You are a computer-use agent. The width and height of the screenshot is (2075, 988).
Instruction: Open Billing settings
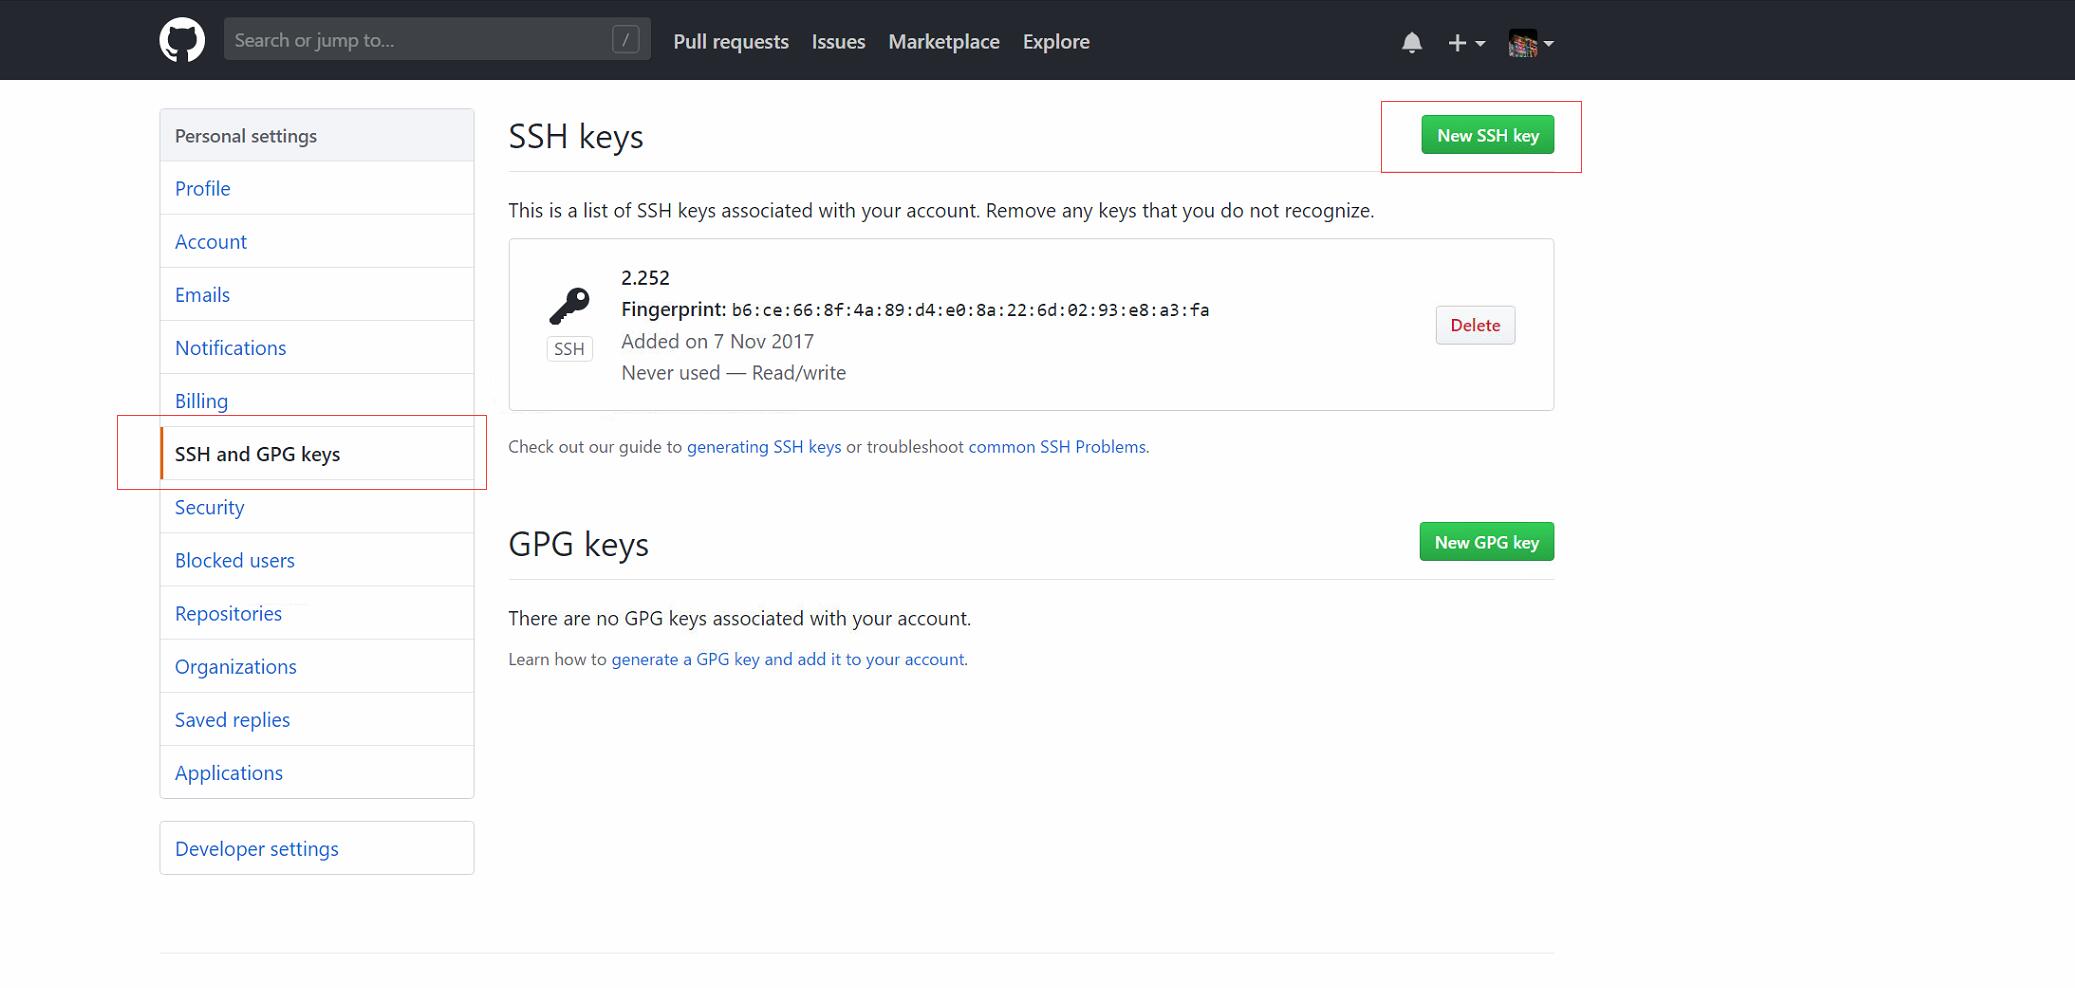point(316,400)
